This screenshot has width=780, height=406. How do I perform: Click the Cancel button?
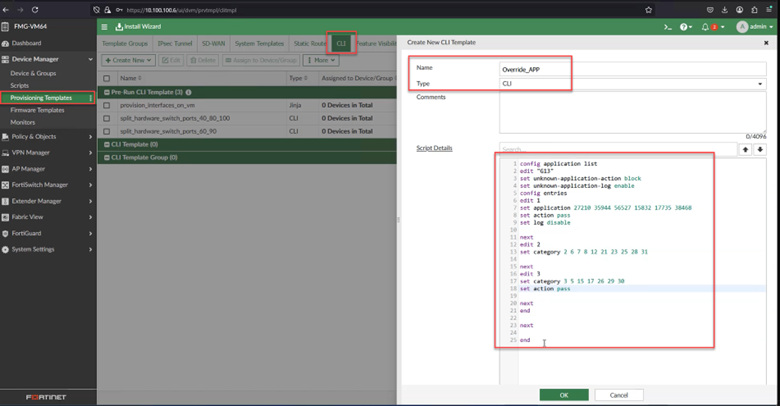pos(619,395)
